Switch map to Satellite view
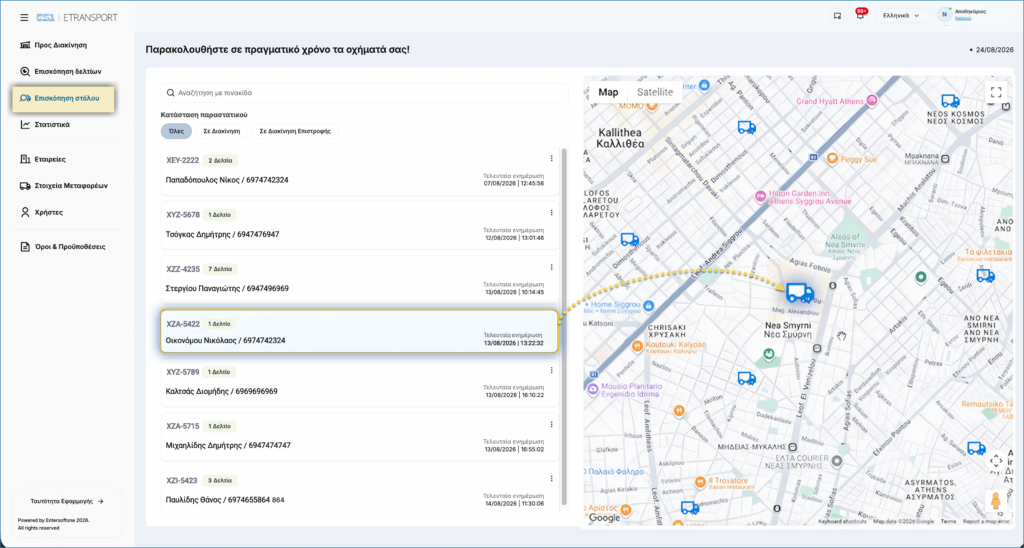The width and height of the screenshot is (1024, 548). (654, 92)
